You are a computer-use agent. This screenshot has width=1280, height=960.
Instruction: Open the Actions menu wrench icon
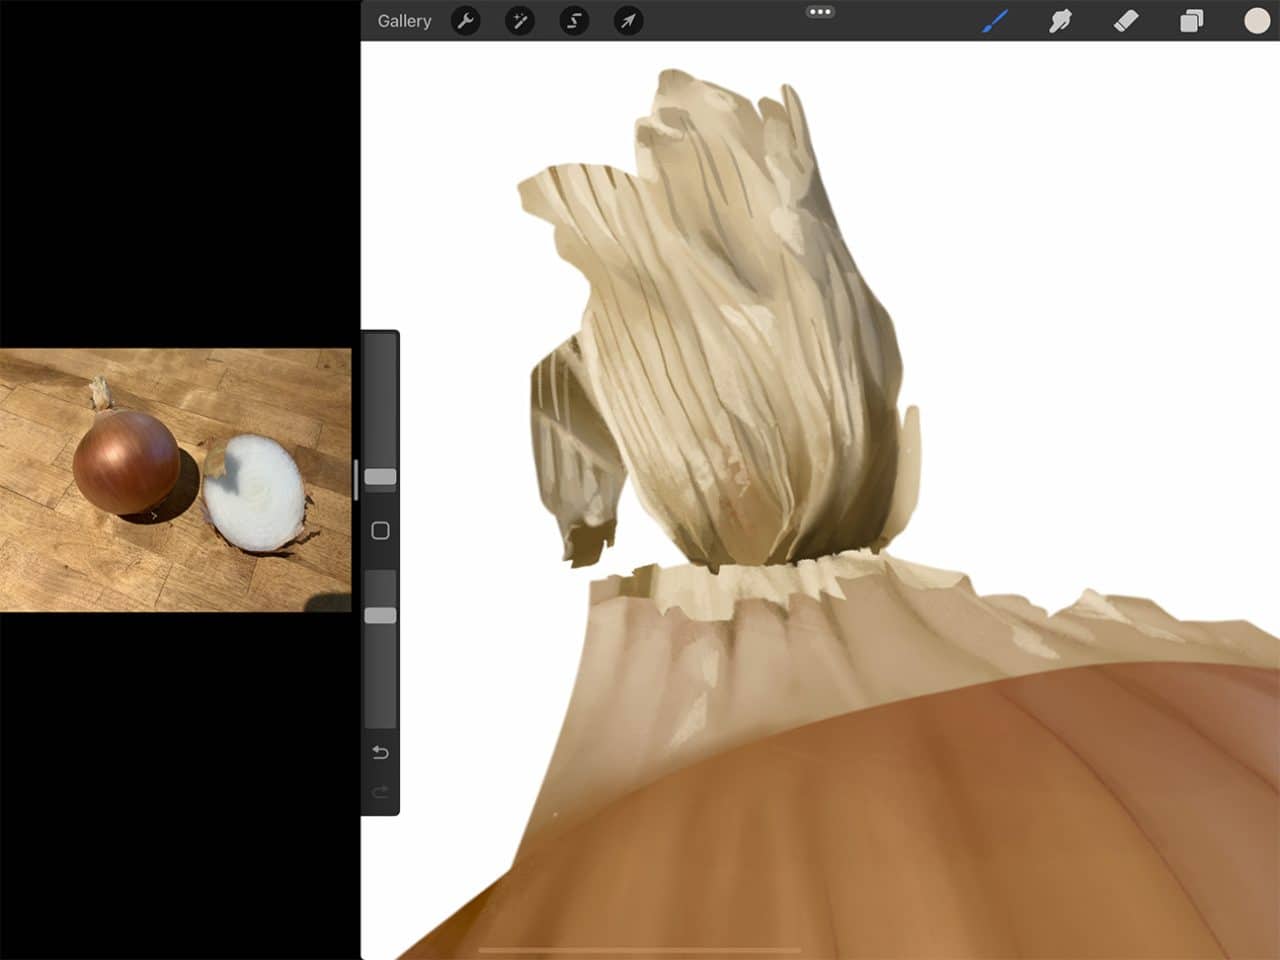coord(465,21)
